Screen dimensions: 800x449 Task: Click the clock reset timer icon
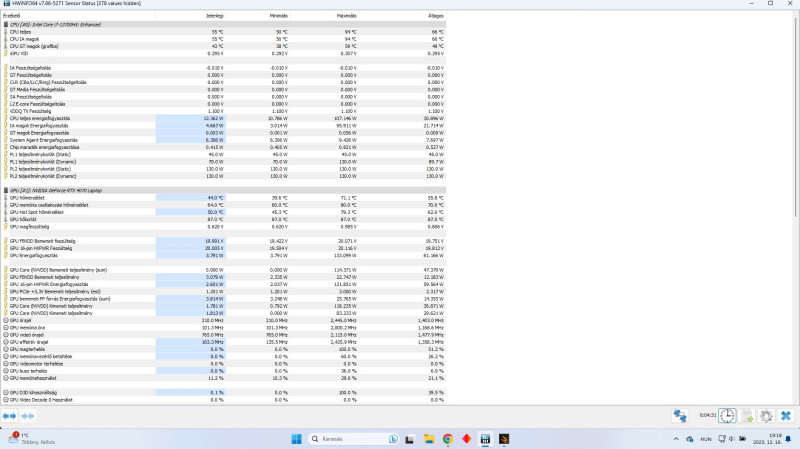click(727, 416)
